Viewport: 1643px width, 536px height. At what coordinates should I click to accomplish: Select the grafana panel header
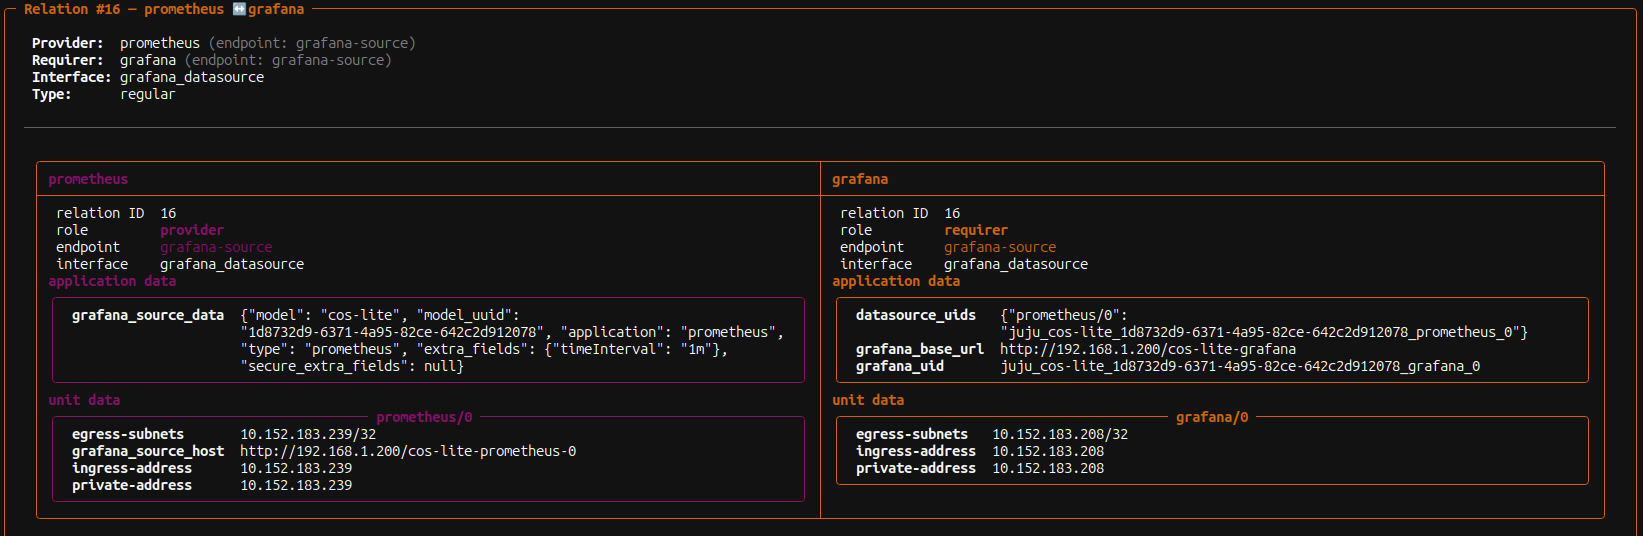[x=860, y=179]
